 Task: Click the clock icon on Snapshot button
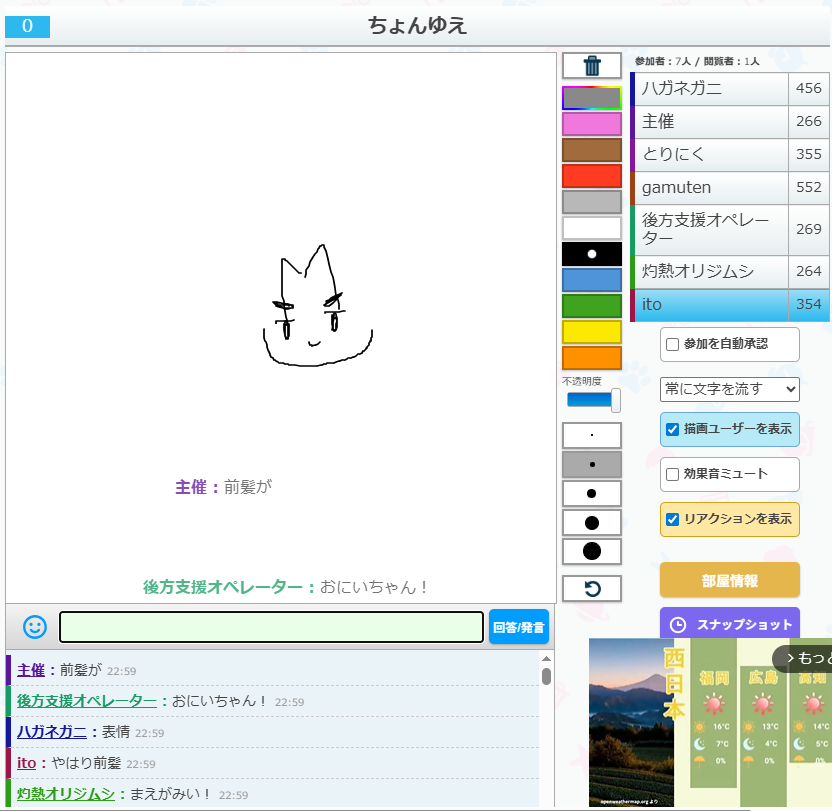(678, 625)
